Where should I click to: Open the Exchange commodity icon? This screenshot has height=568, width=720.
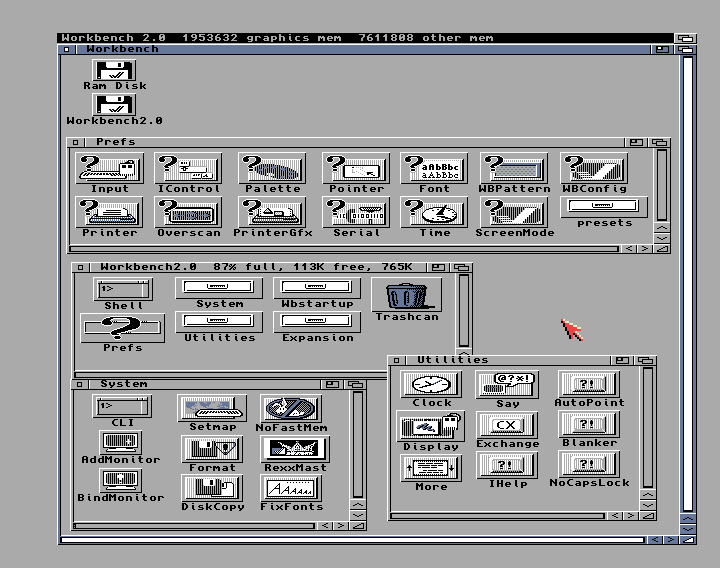(507, 426)
